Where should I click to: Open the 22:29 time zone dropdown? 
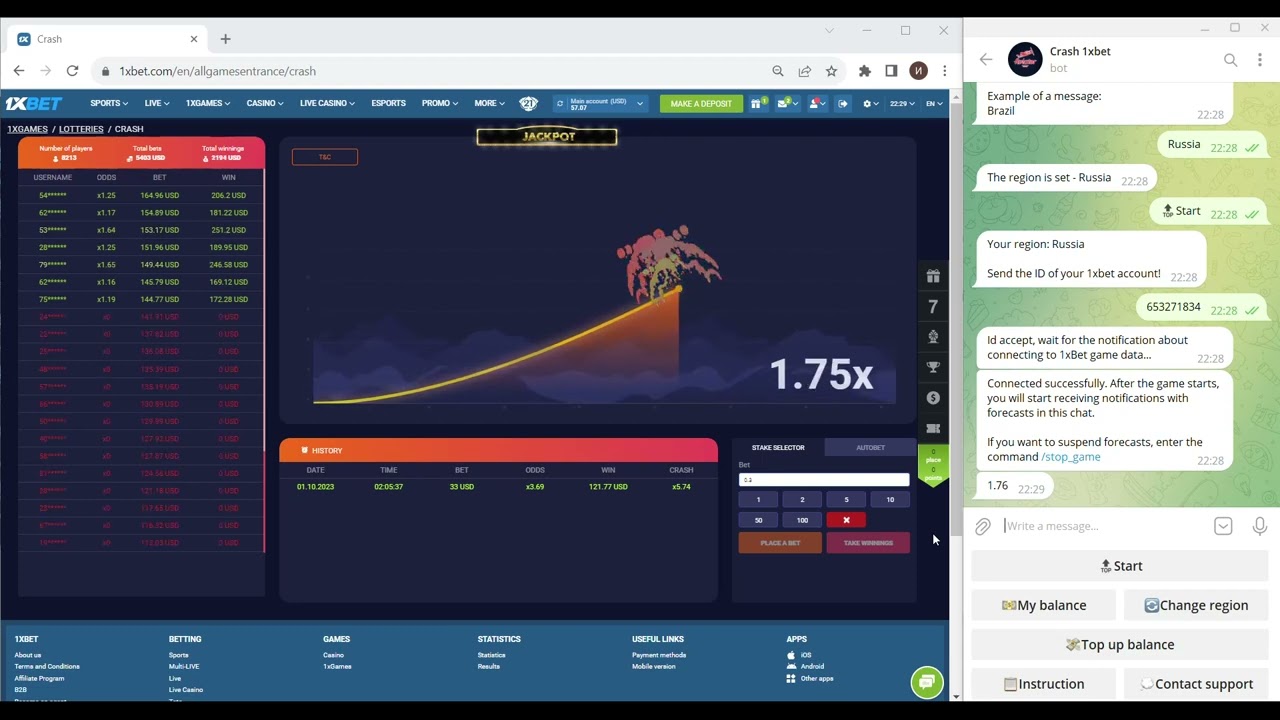902,103
